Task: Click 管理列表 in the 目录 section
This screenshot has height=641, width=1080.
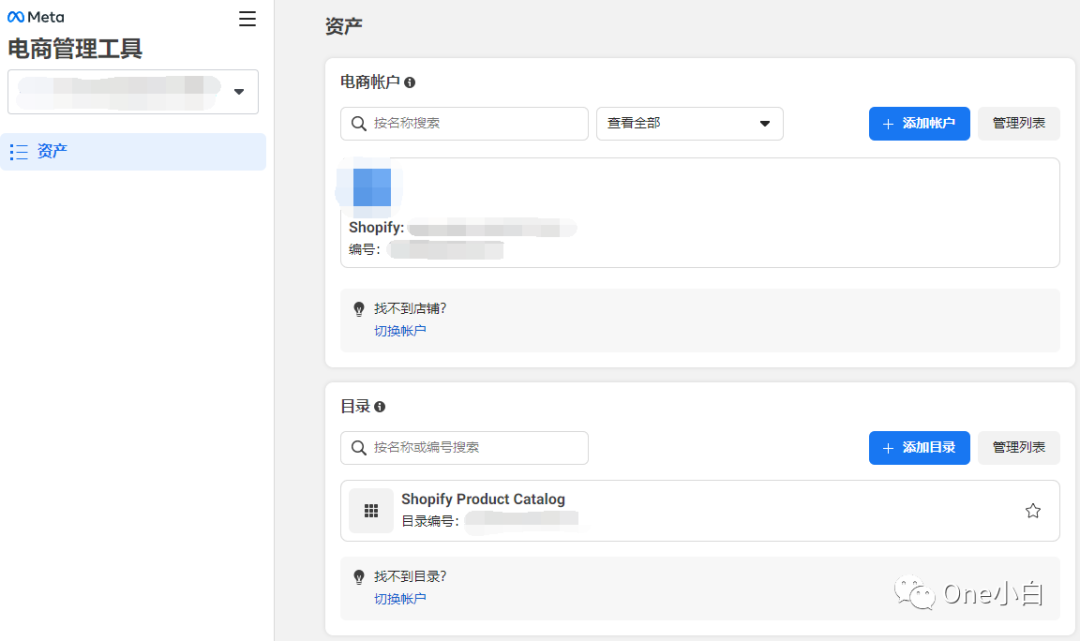Action: pyautogui.click(x=1018, y=447)
